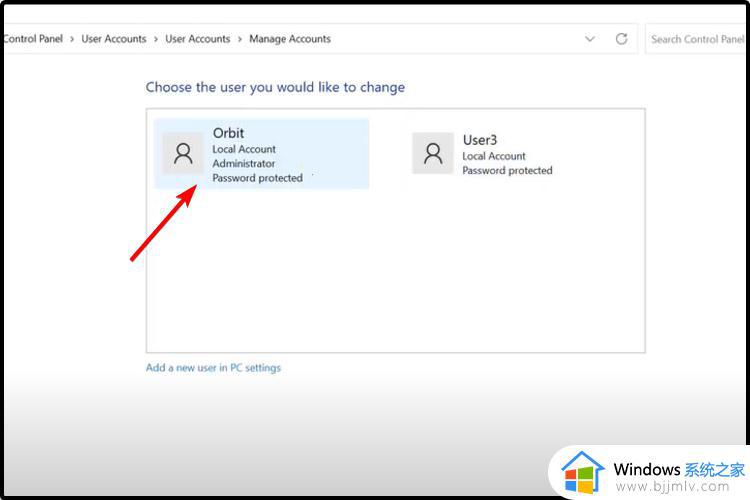Viewport: 750px width, 500px height.
Task: Click Local Account text under User3
Action: tap(494, 156)
